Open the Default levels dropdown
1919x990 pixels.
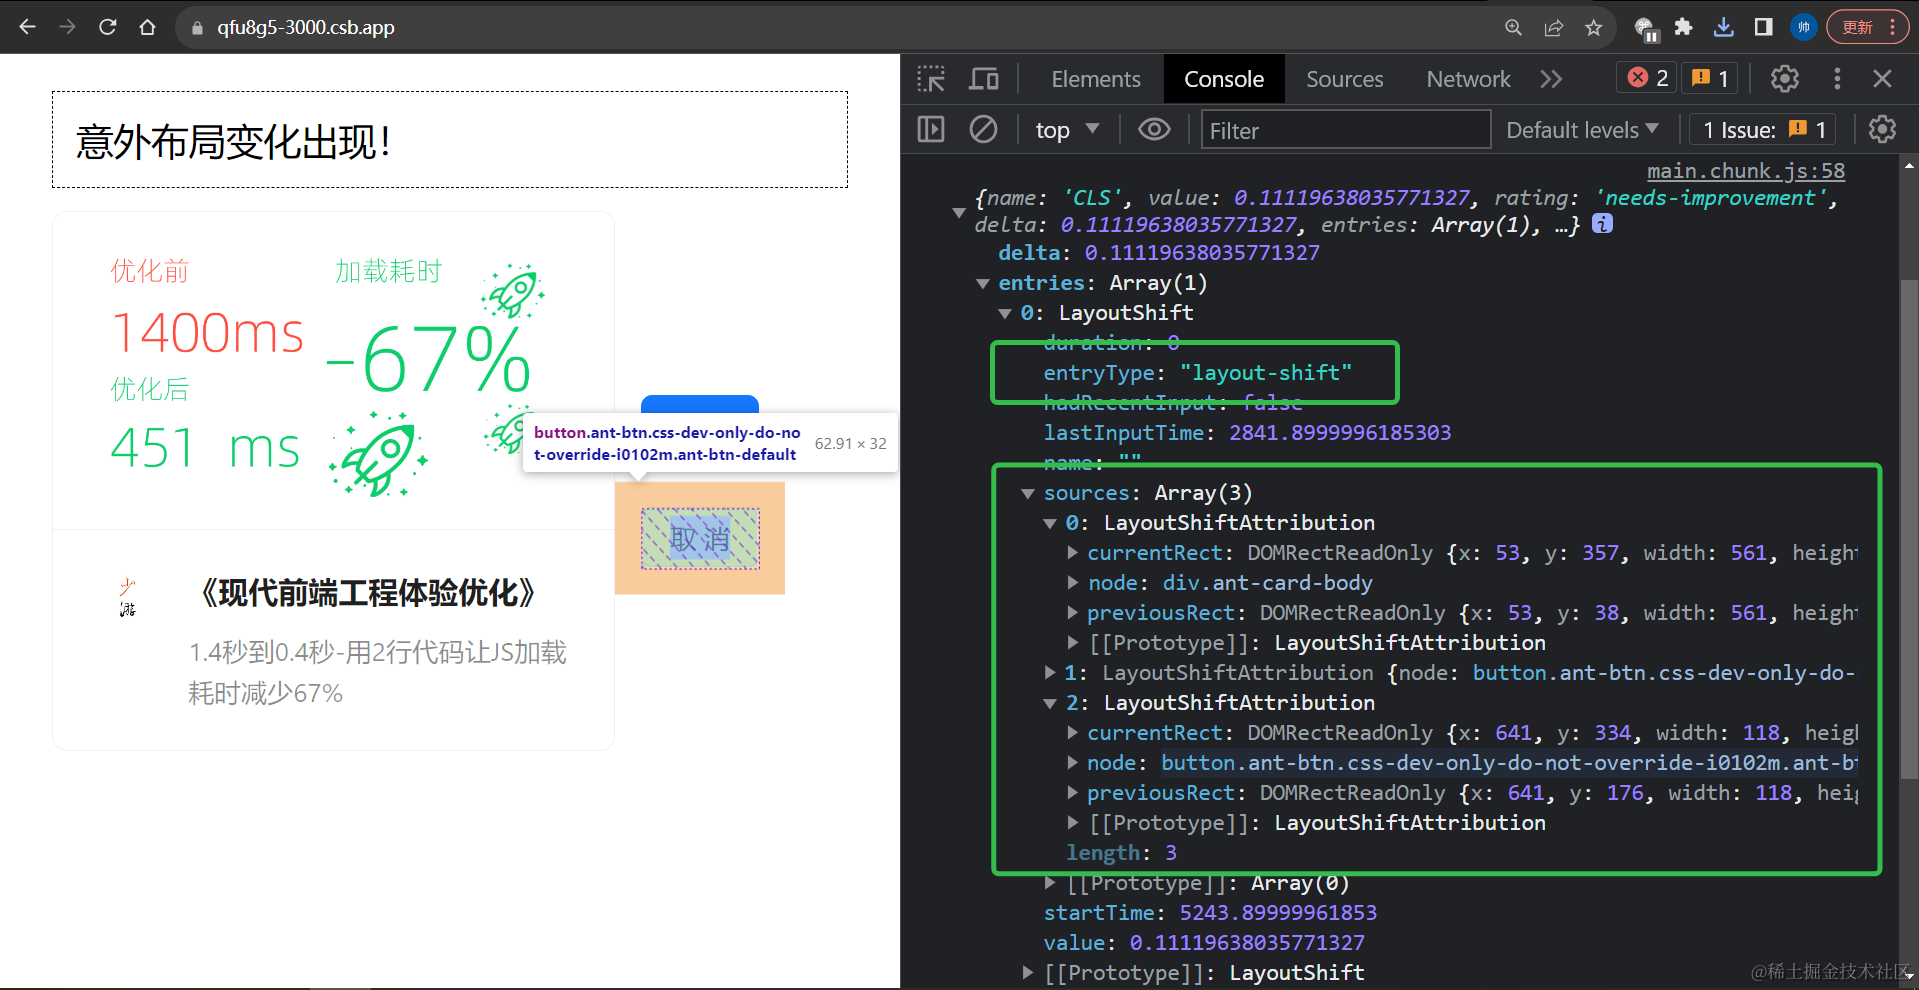point(1582,130)
